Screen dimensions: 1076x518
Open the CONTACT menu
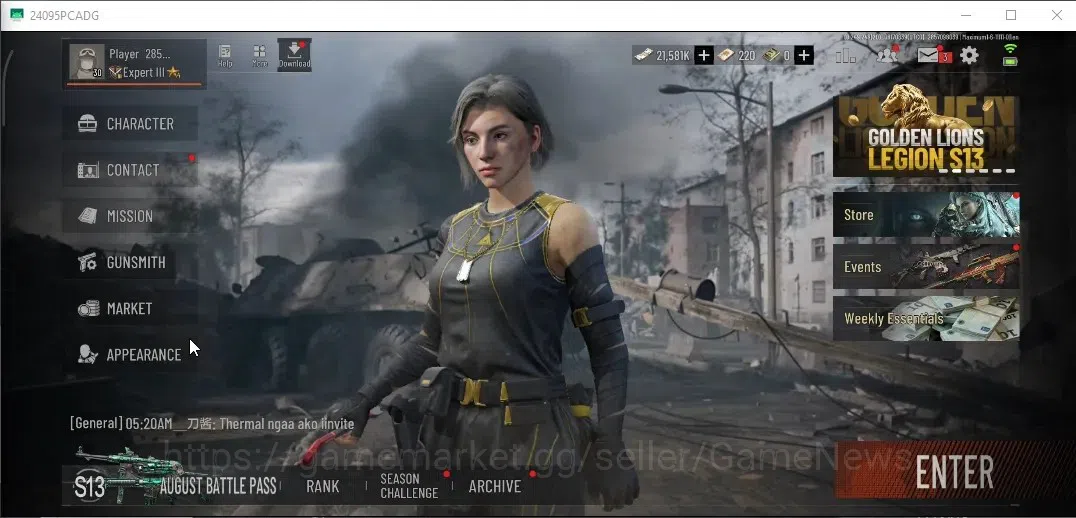point(131,169)
